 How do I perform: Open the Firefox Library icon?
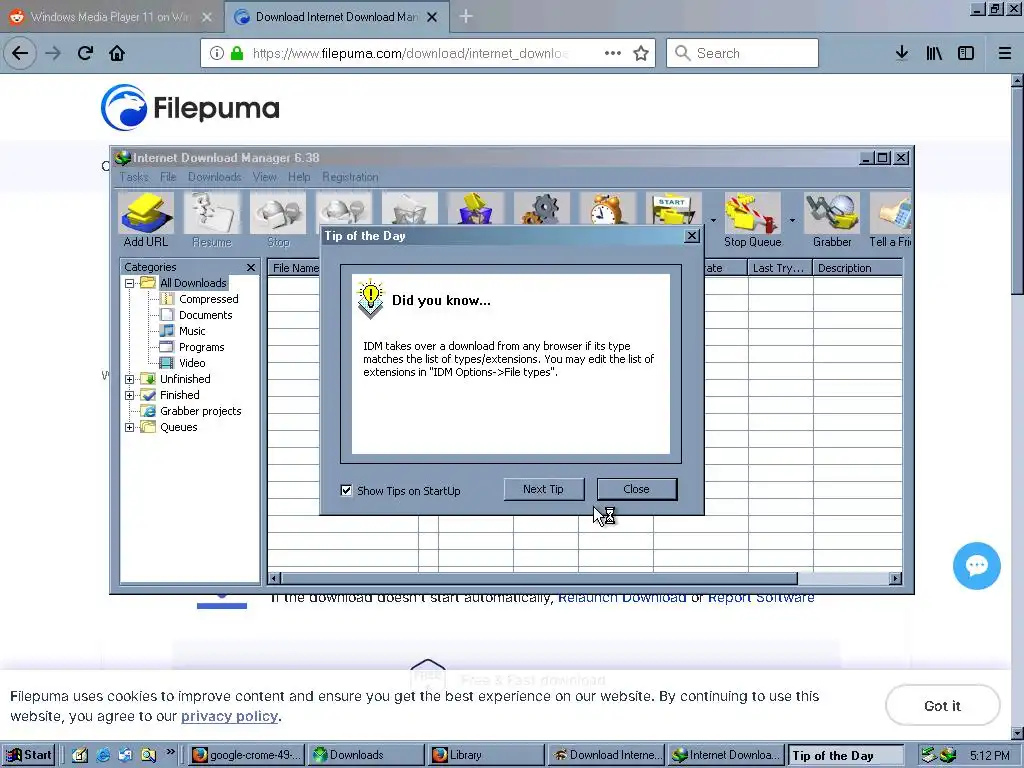click(x=934, y=53)
